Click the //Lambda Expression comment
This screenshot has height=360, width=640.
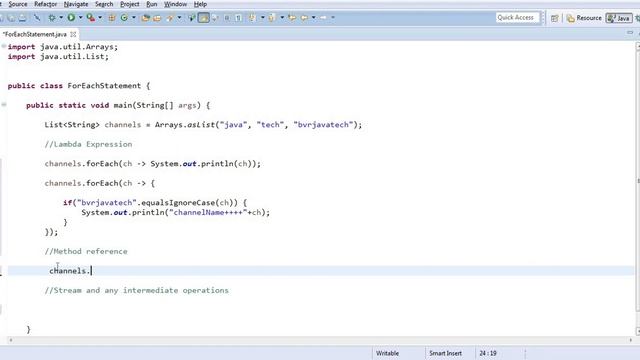pyautogui.click(x=88, y=144)
